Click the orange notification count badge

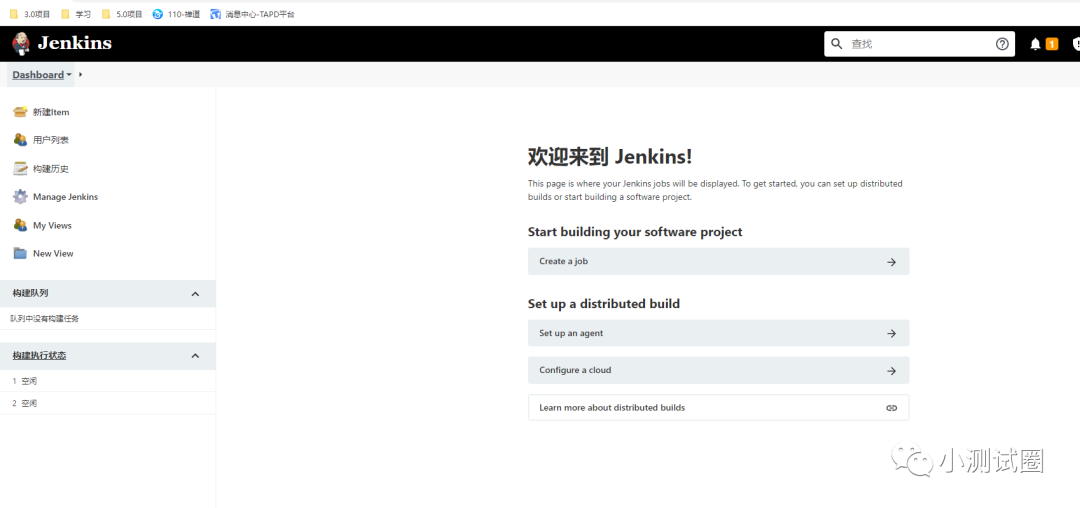coord(1052,44)
